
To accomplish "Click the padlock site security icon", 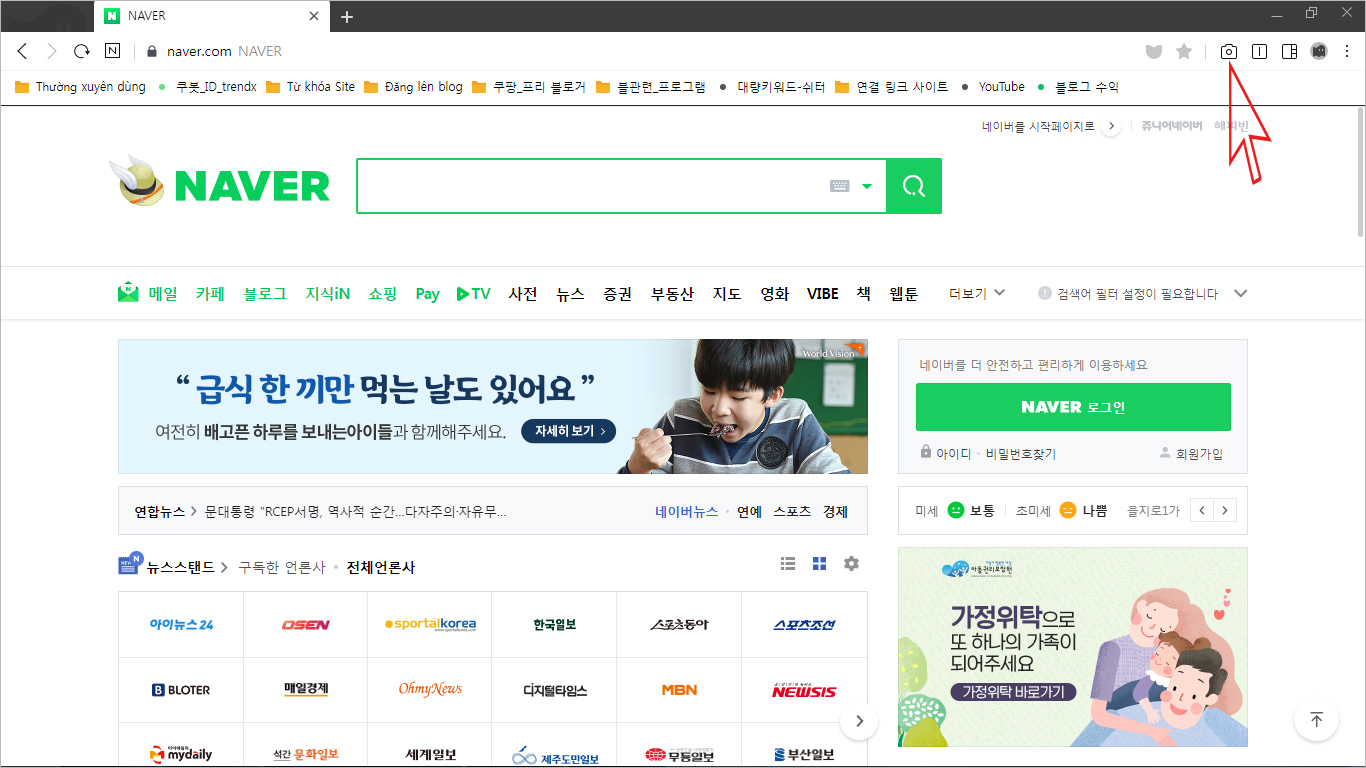I will point(152,51).
